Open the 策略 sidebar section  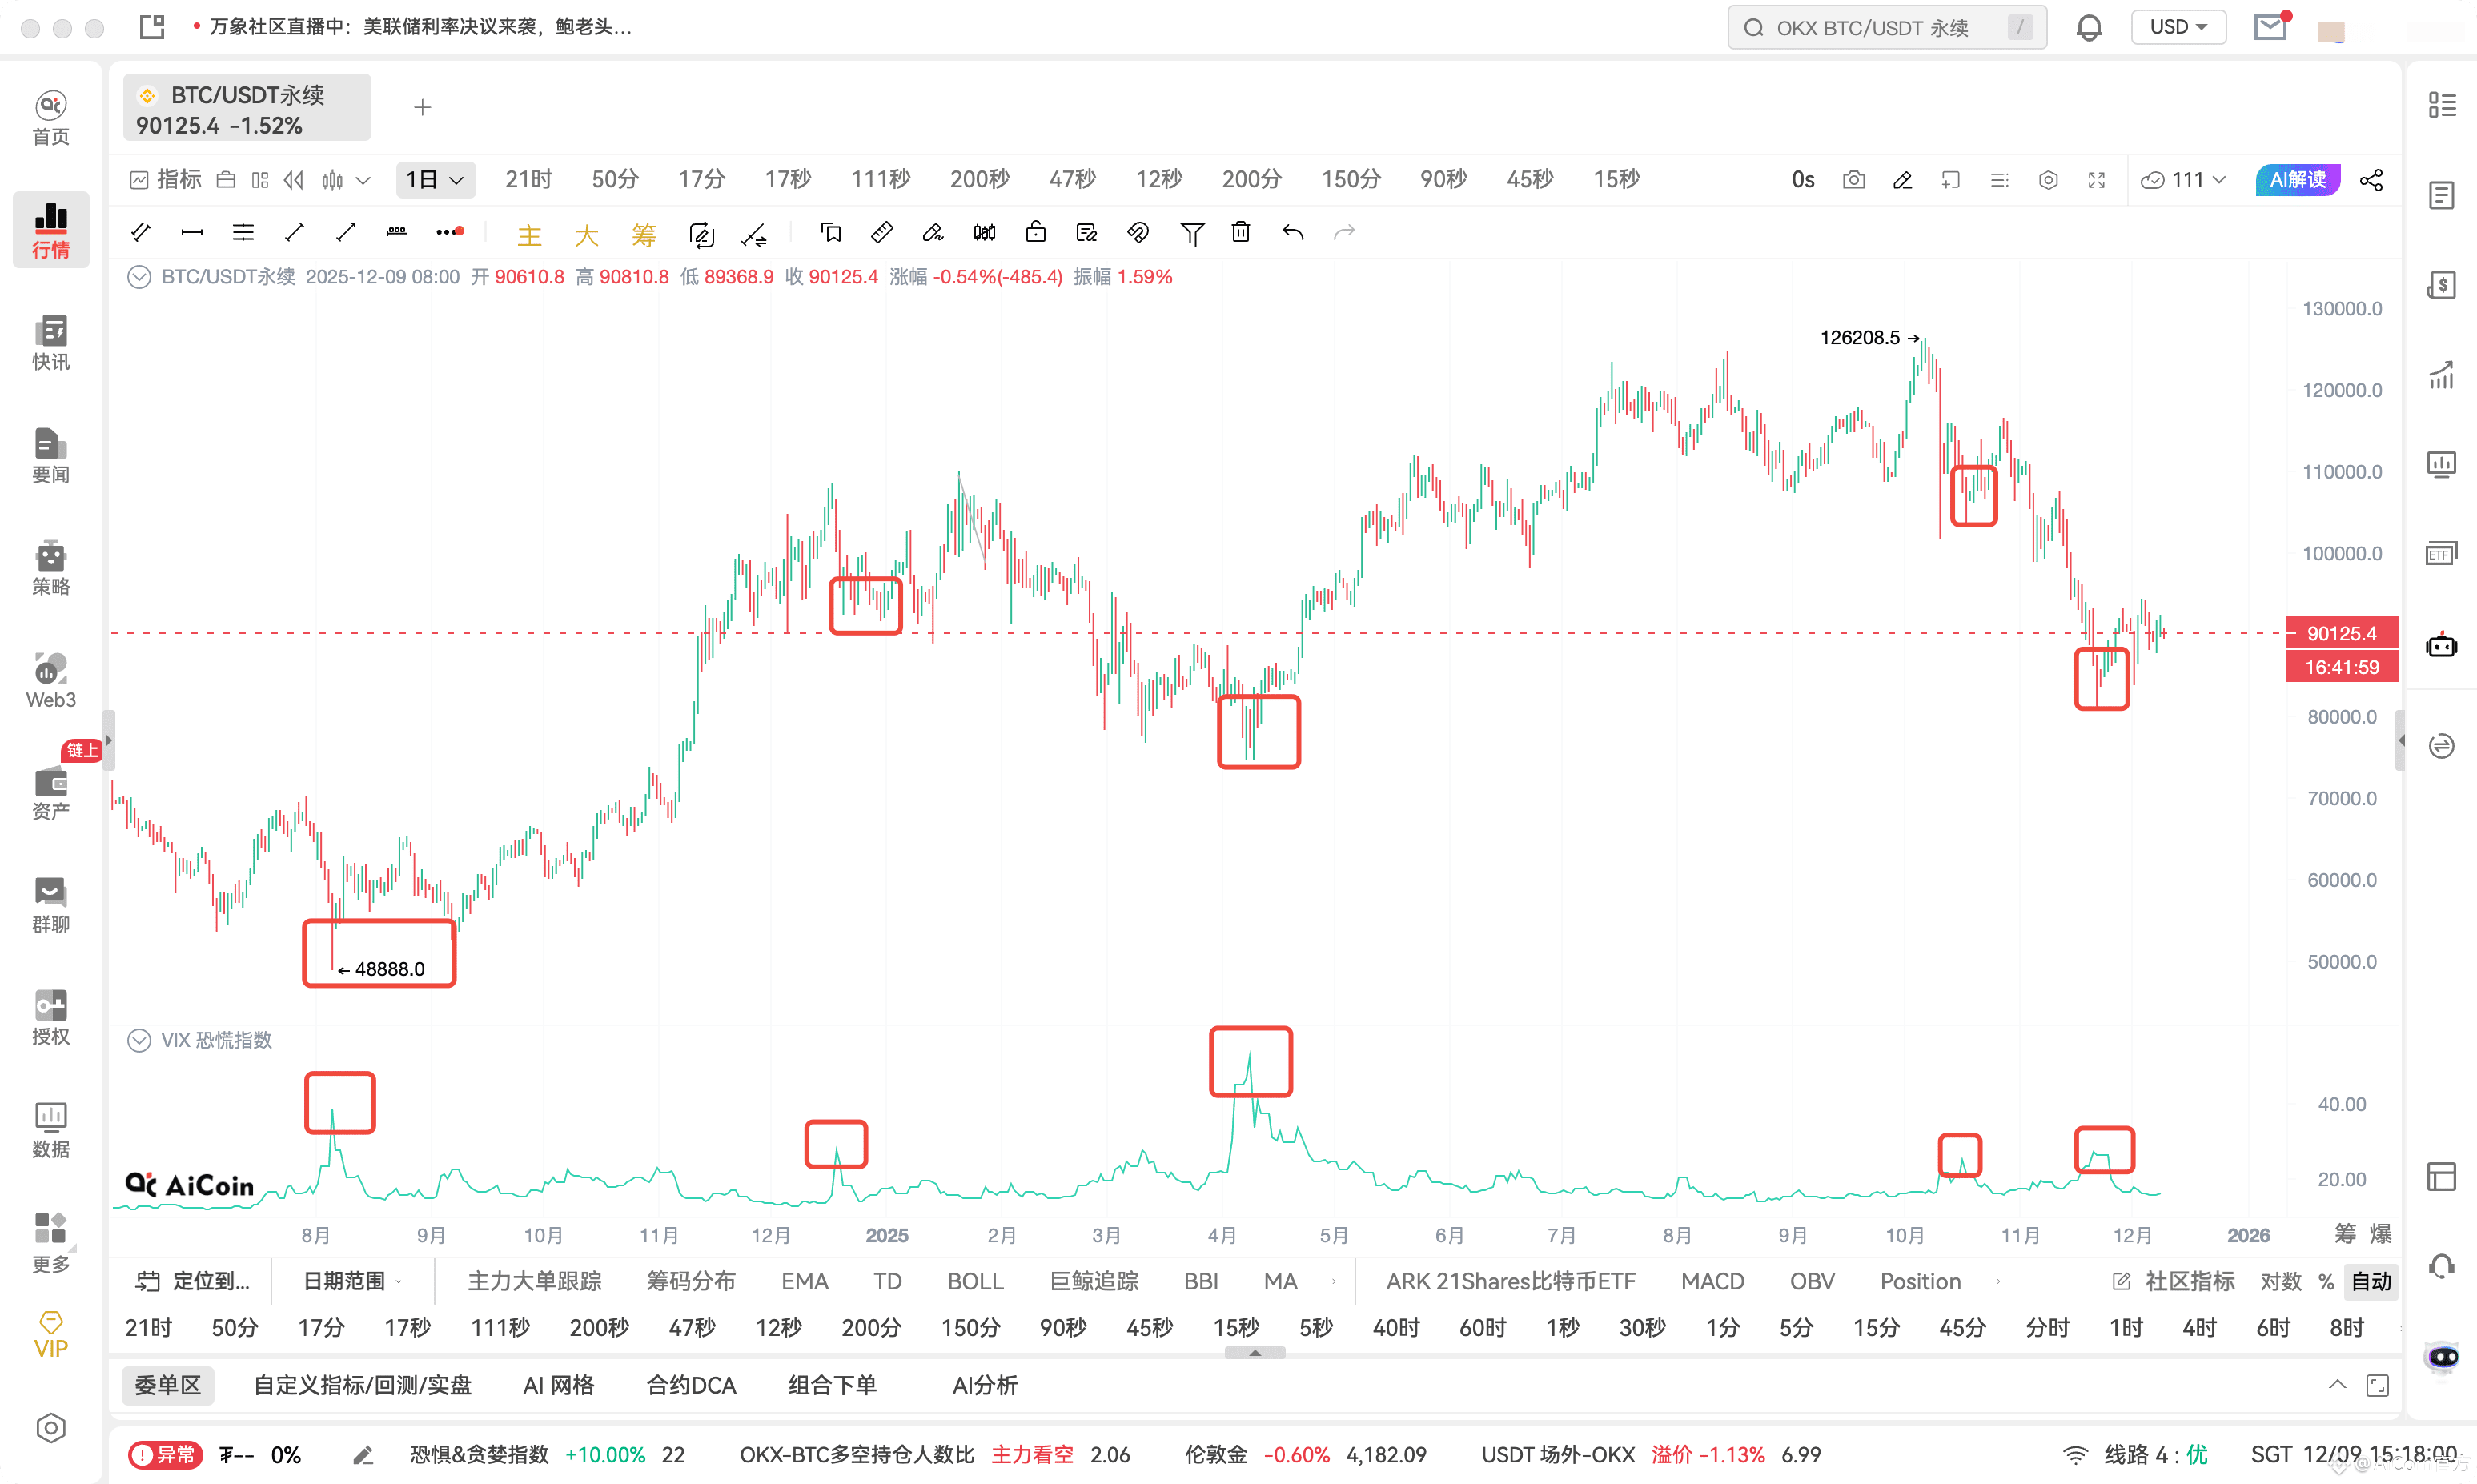51,568
